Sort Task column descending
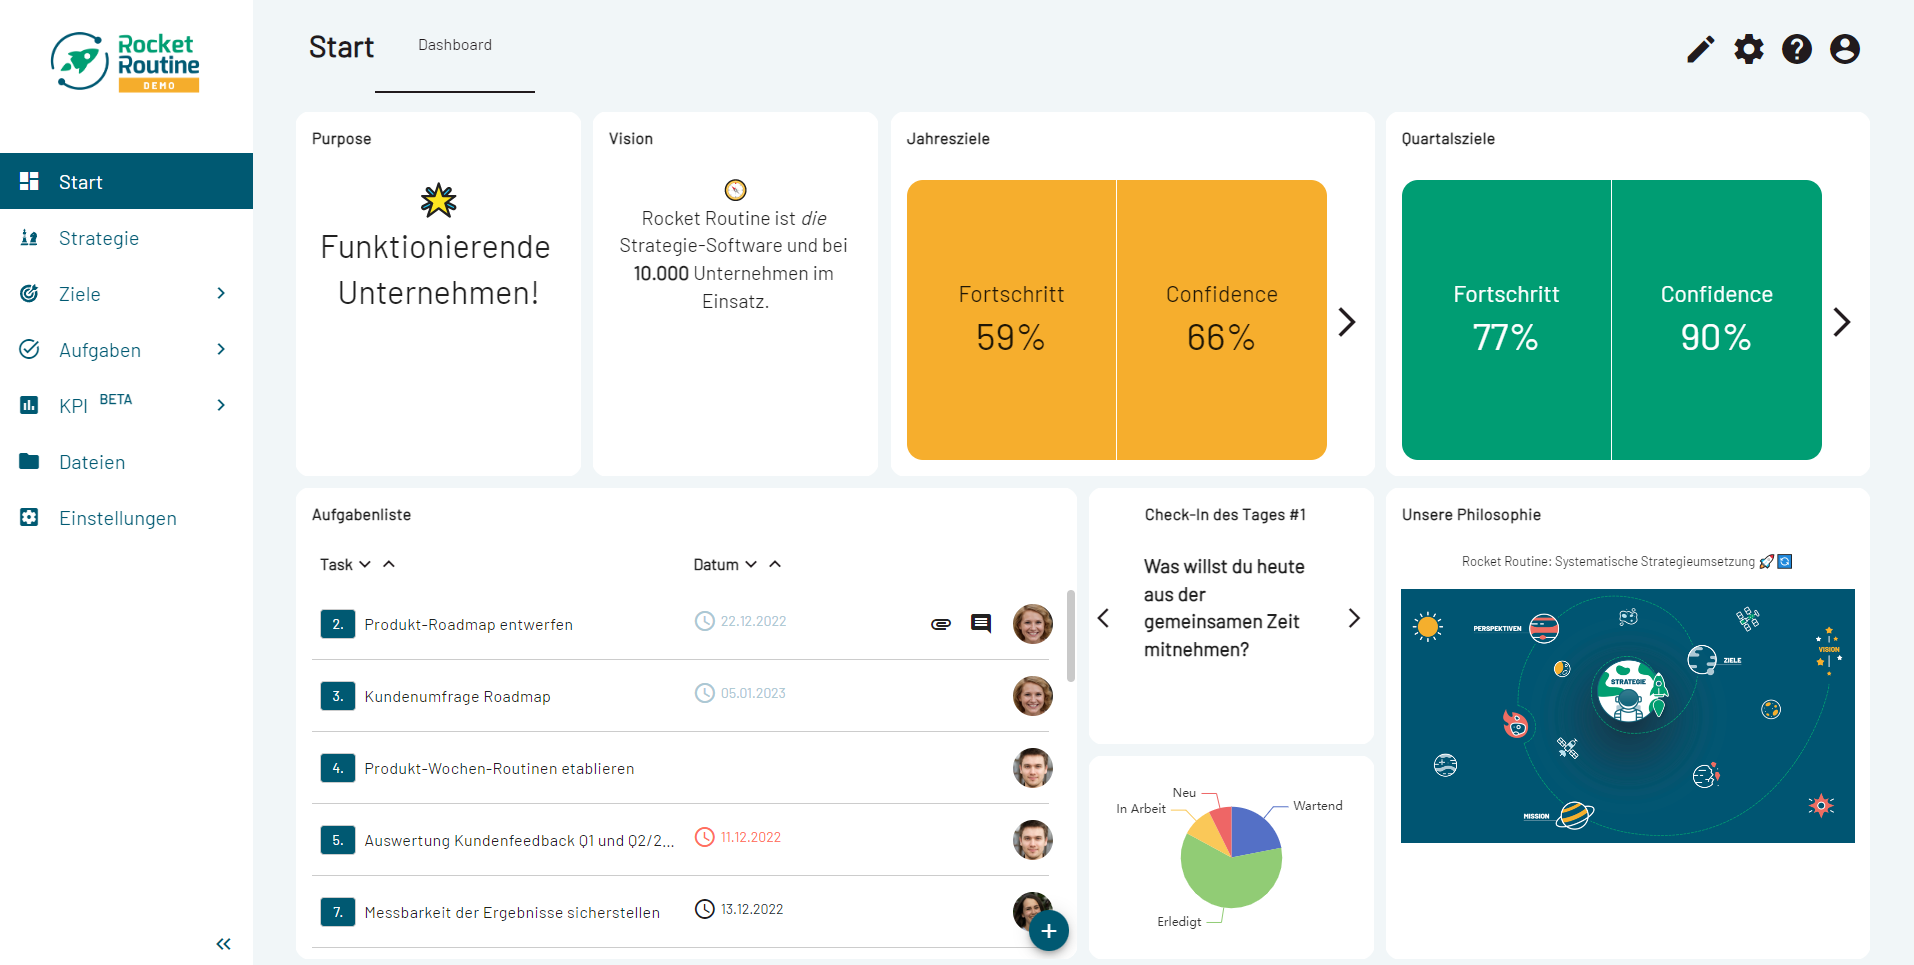This screenshot has height=965, width=1914. coord(365,564)
